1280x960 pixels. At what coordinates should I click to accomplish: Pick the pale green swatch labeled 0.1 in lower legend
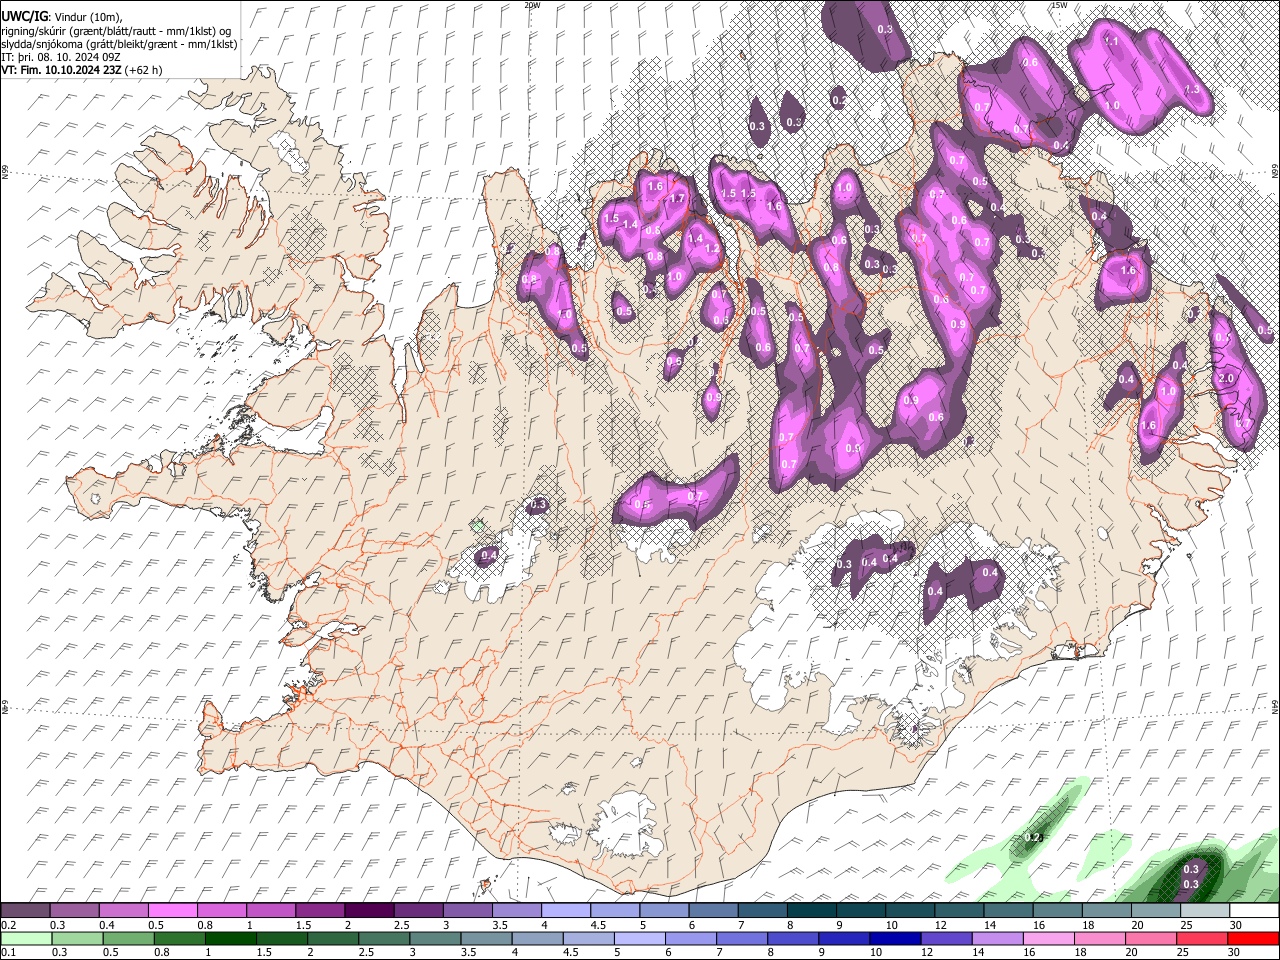[x=27, y=938]
